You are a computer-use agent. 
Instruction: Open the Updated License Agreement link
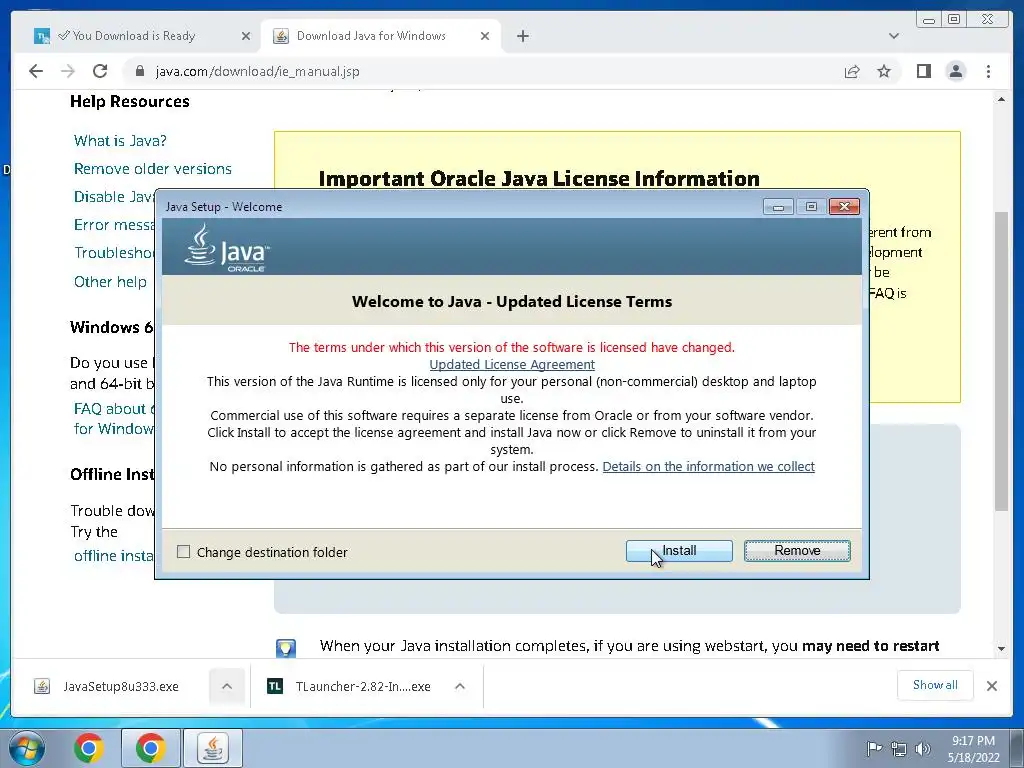click(x=512, y=364)
